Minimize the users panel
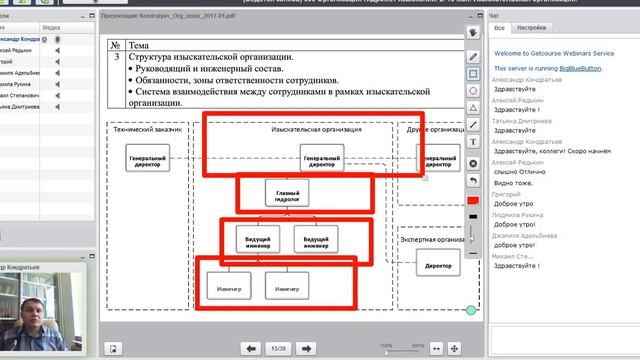Image resolution: width=640 pixels, height=360 pixels. (x=82, y=16)
